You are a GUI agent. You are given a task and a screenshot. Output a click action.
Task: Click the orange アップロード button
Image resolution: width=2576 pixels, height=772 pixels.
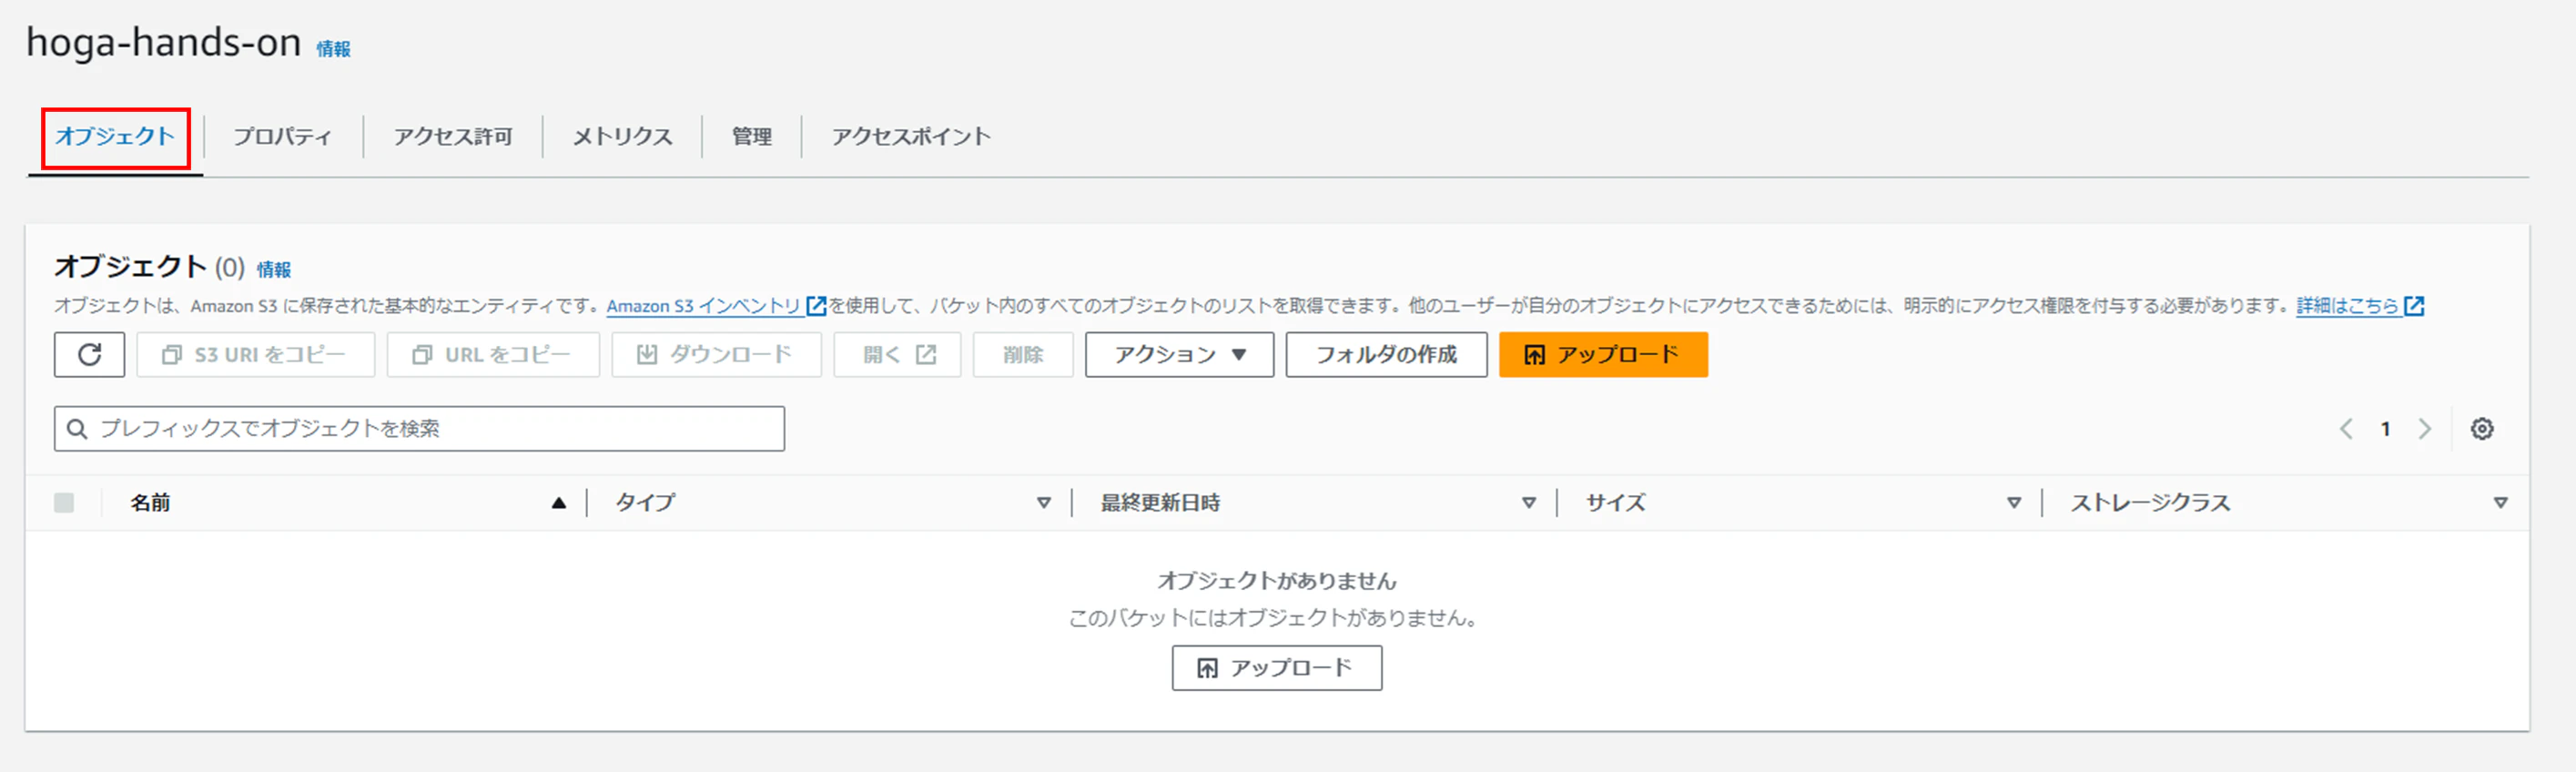pos(1603,355)
